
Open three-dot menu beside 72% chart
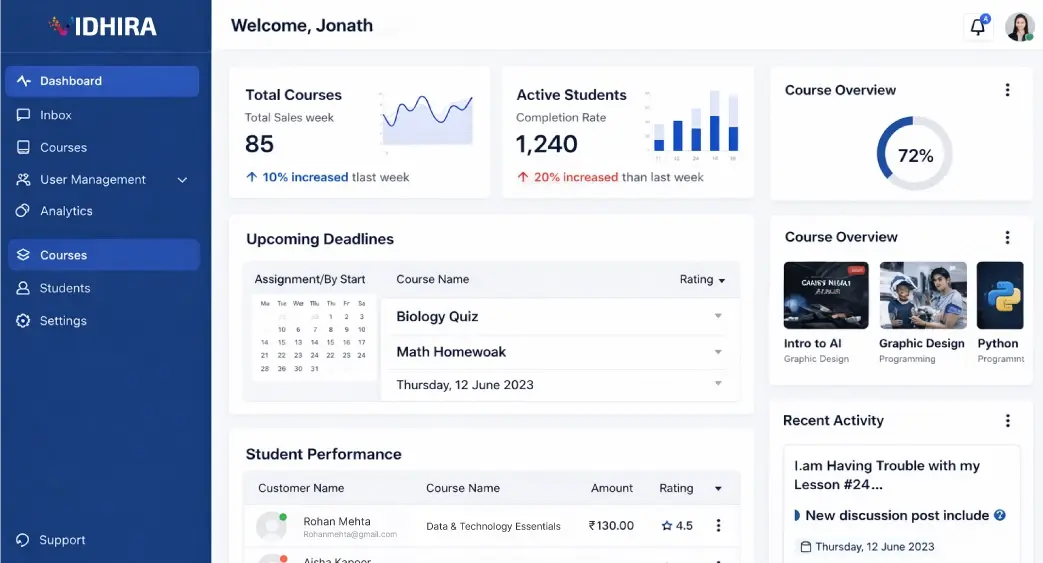point(1007,90)
